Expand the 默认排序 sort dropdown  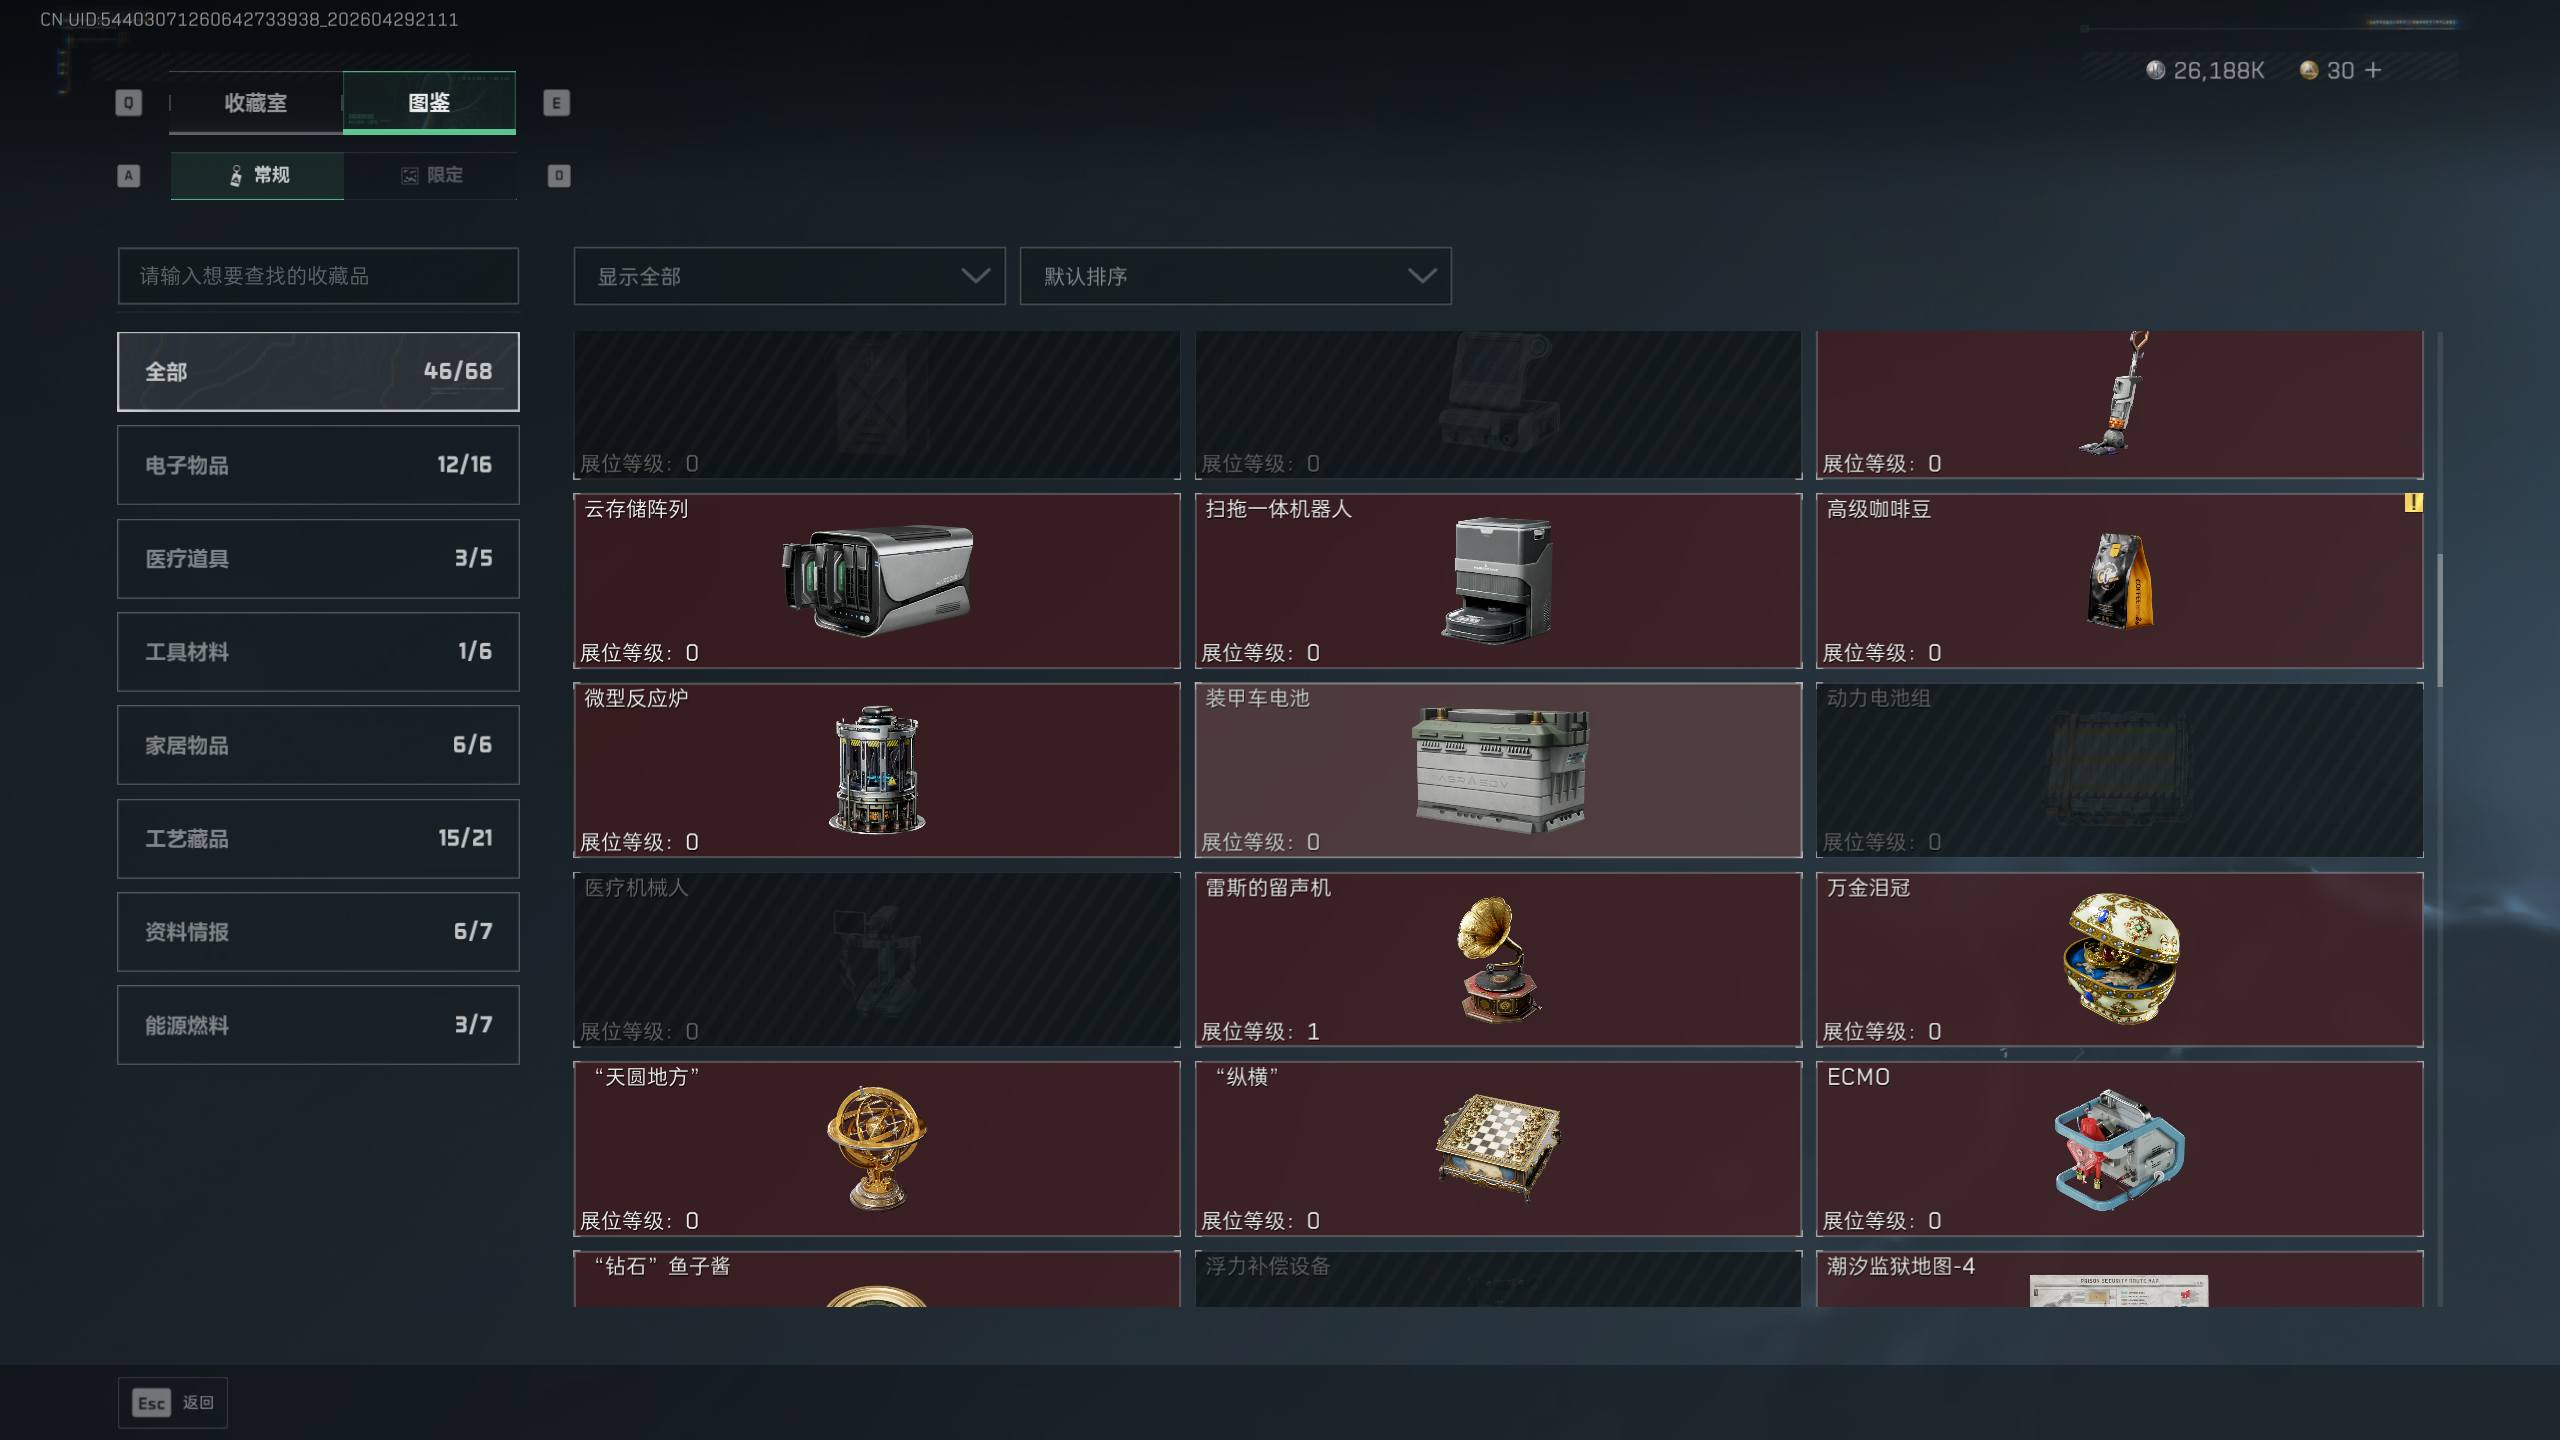pos(1235,276)
